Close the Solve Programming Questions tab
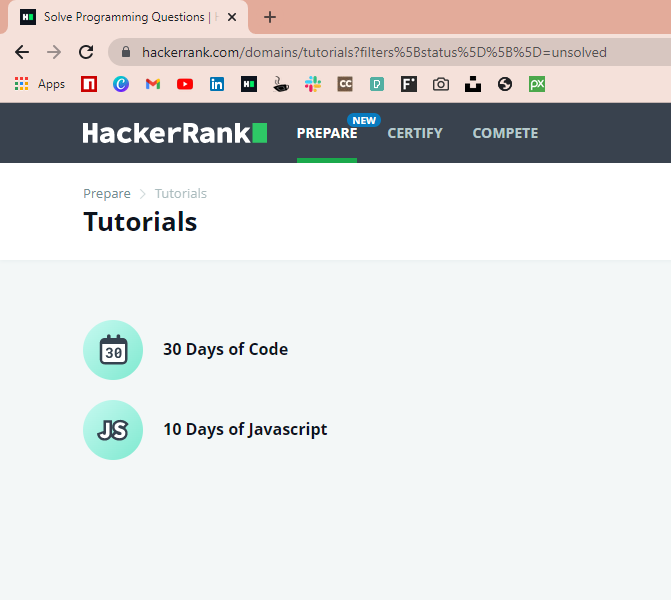Viewport: 671px width, 600px height. (232, 17)
